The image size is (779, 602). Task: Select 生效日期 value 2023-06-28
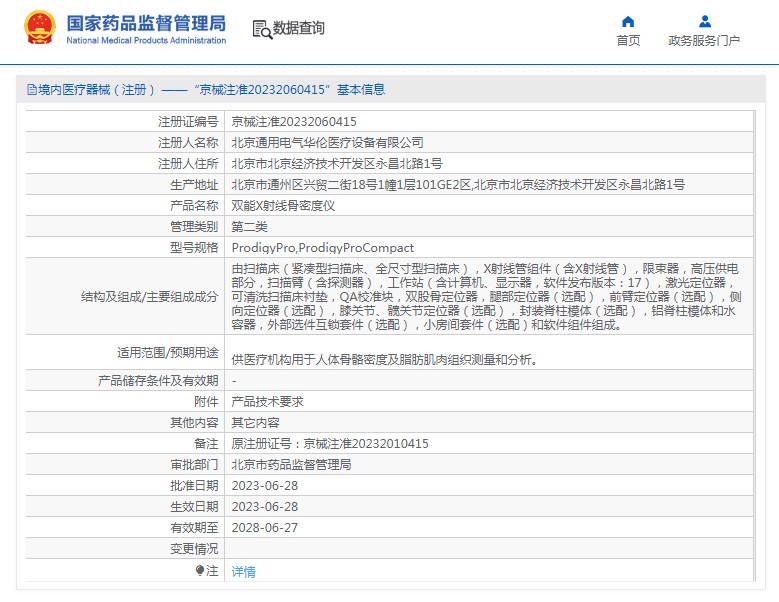(x=265, y=507)
